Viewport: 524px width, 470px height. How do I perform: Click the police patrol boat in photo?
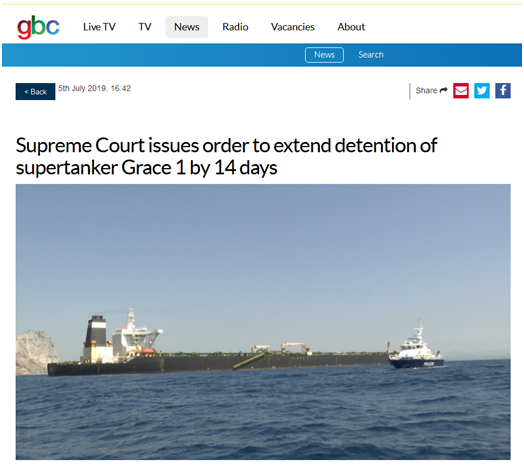coord(417,350)
